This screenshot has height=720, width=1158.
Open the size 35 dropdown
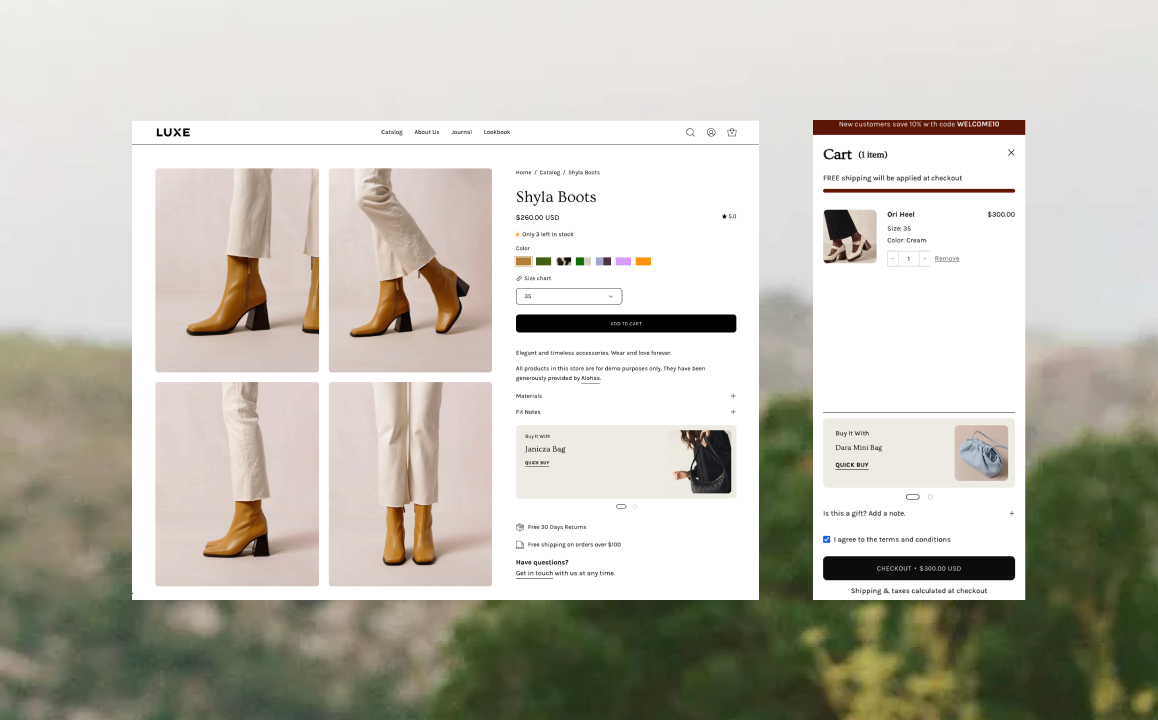pos(569,296)
